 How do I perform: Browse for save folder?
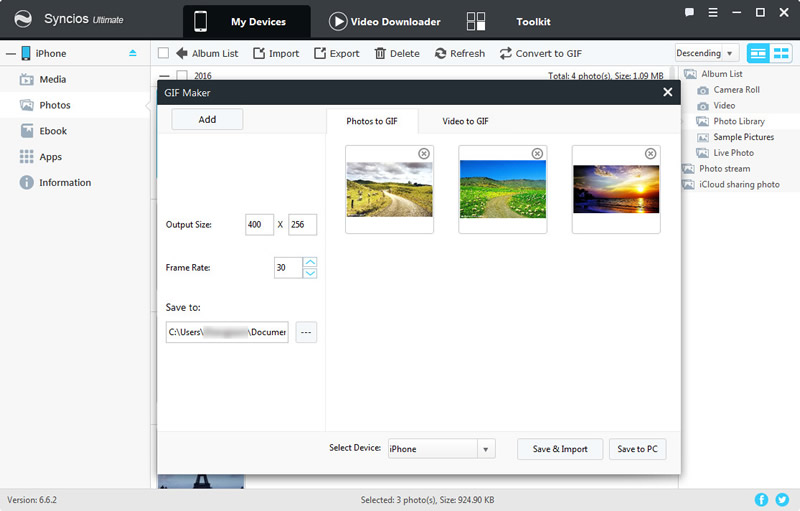(306, 332)
